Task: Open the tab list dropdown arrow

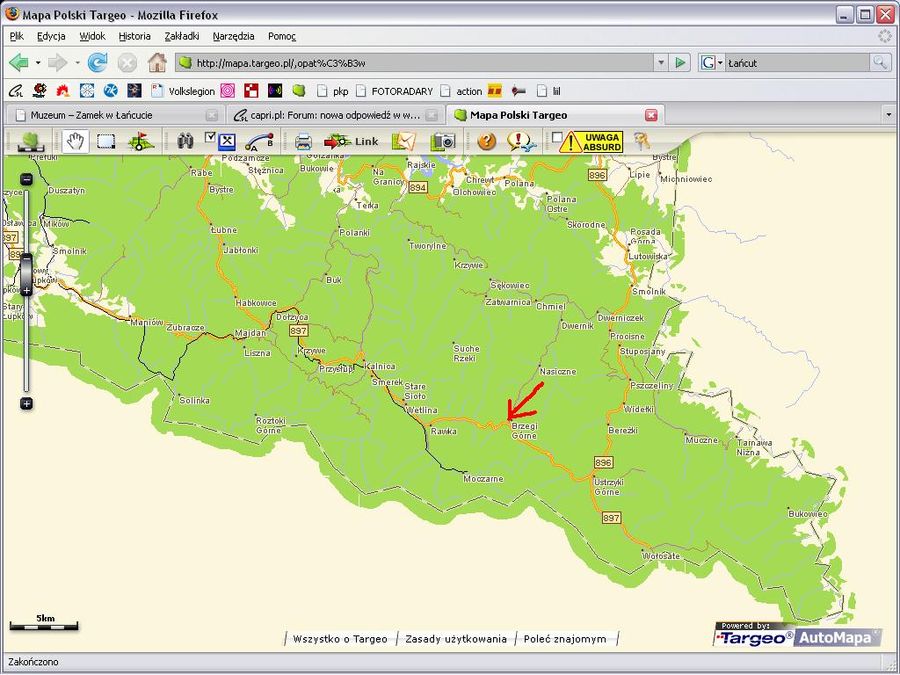Action: [888, 115]
